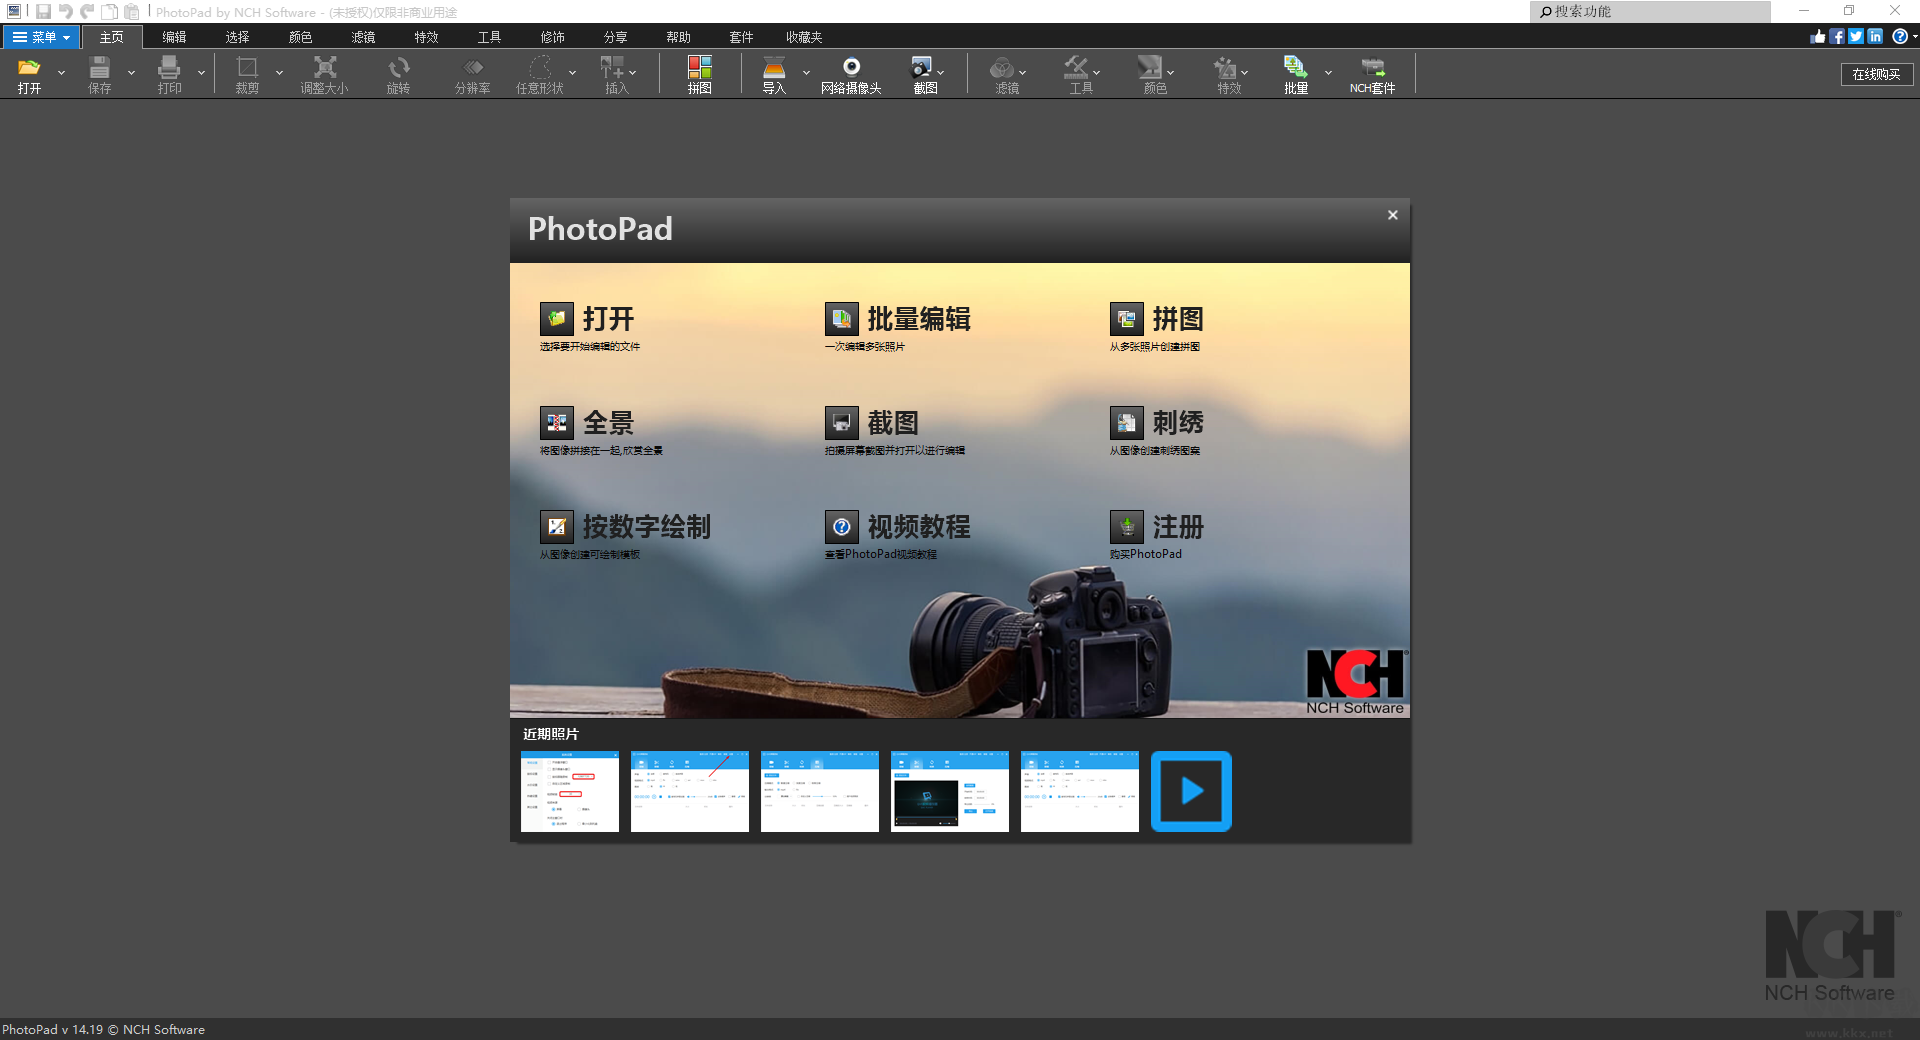
Task: Switch to the 编辑 (Edit) tab
Action: coord(174,37)
